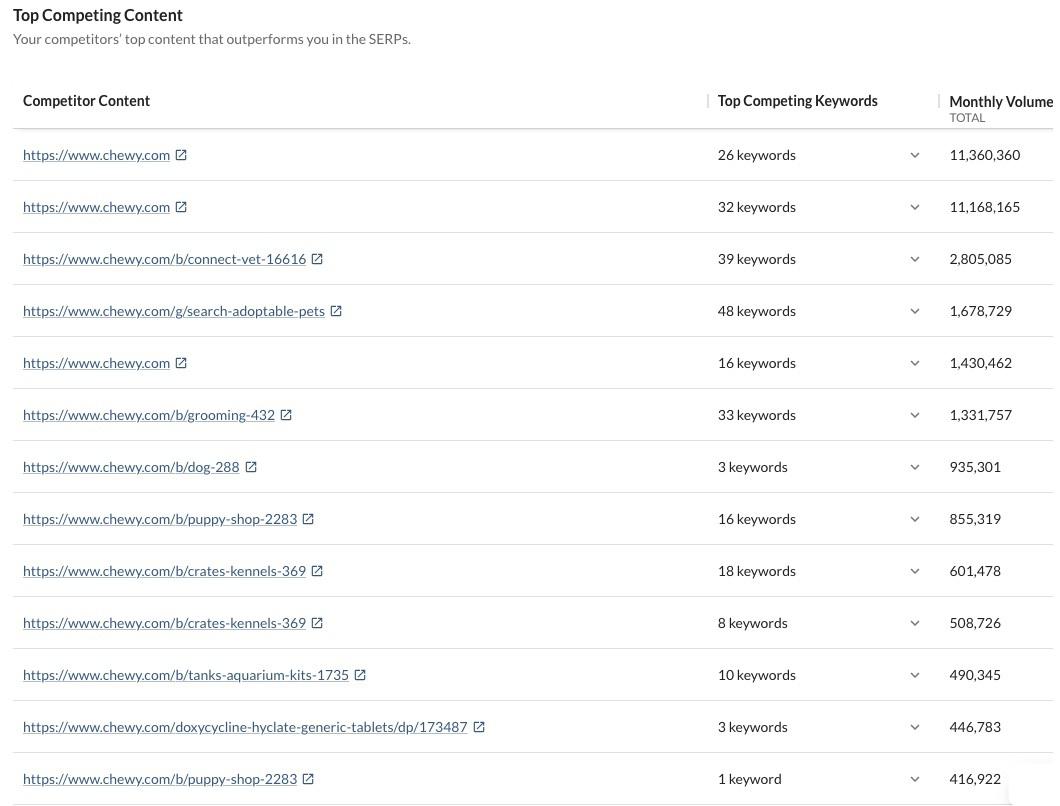Expand the 10 keywords chevron
Viewport: 1060px width, 806px height.
(914, 675)
